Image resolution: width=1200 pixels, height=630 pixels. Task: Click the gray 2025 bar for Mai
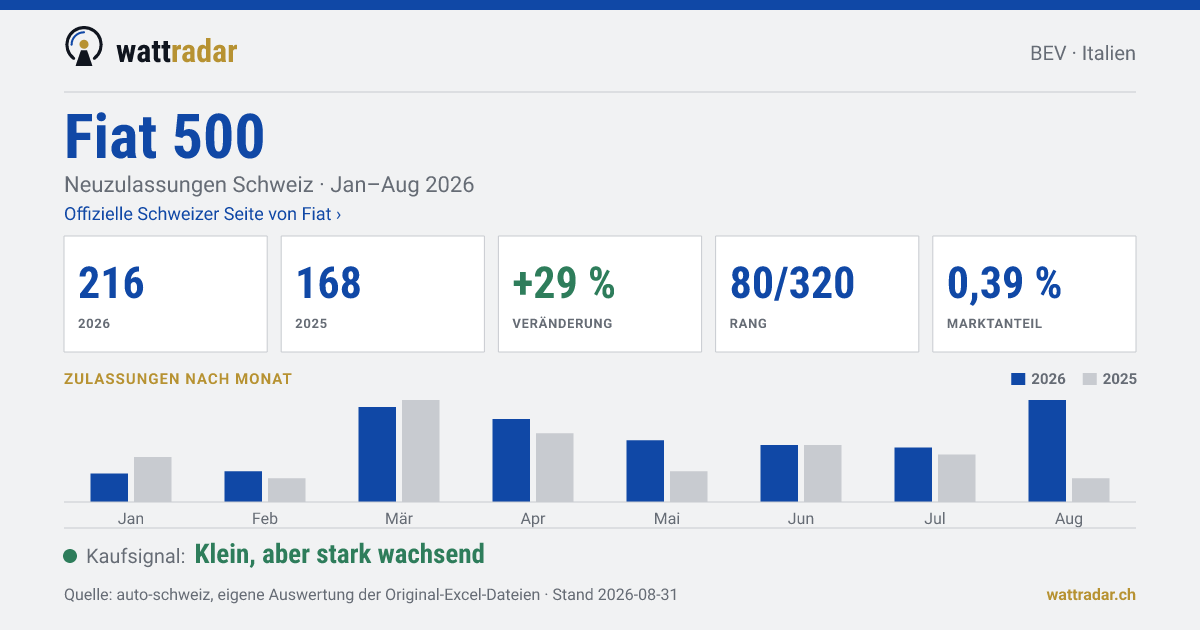pos(689,486)
